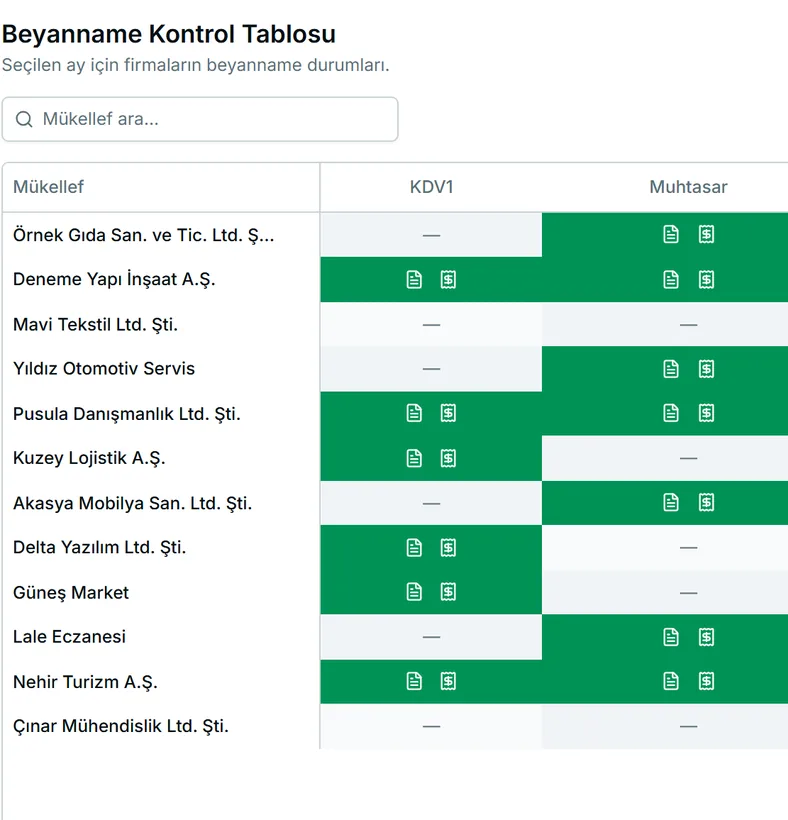Image resolution: width=788 pixels, height=820 pixels.
Task: Focus the Mükellef ara search input
Action: 200,119
